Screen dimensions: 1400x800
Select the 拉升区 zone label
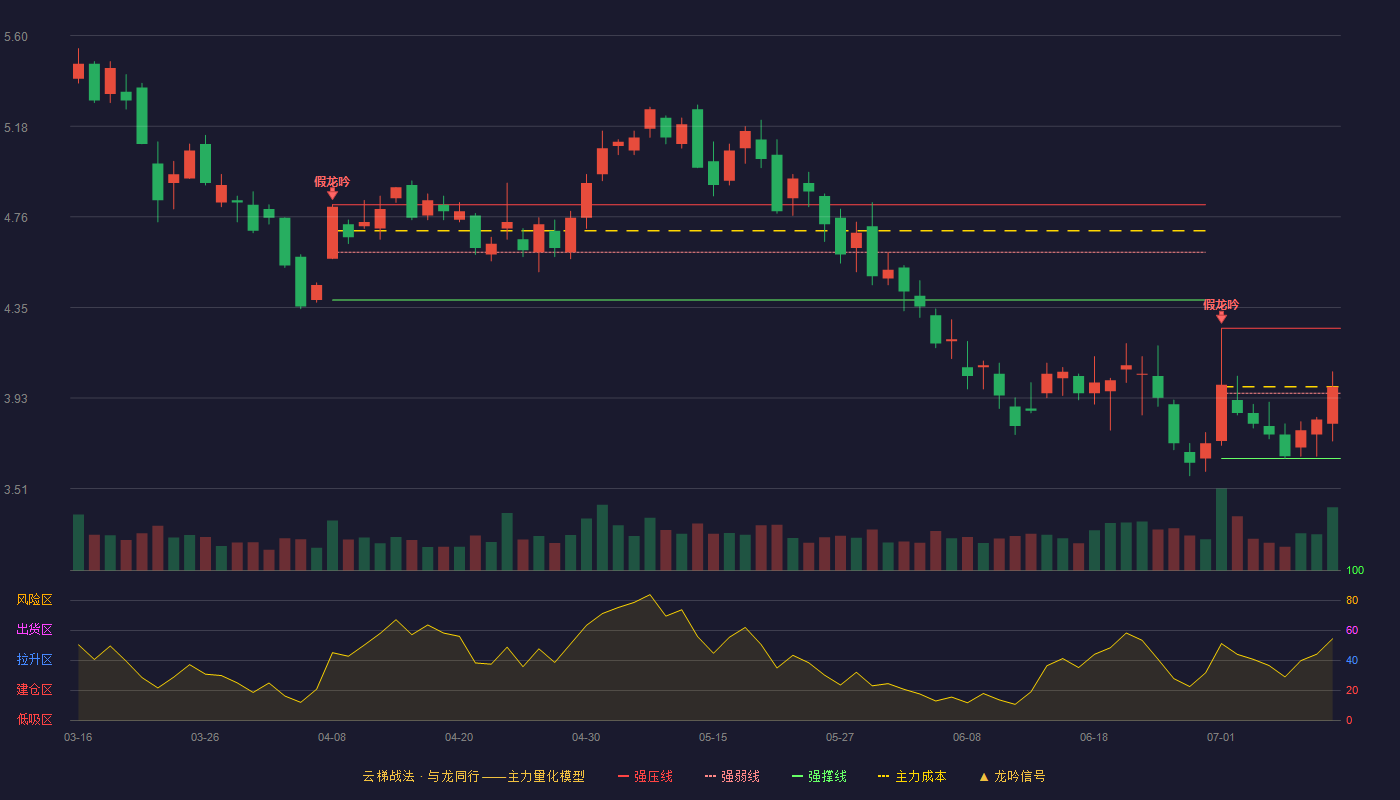[x=34, y=660]
